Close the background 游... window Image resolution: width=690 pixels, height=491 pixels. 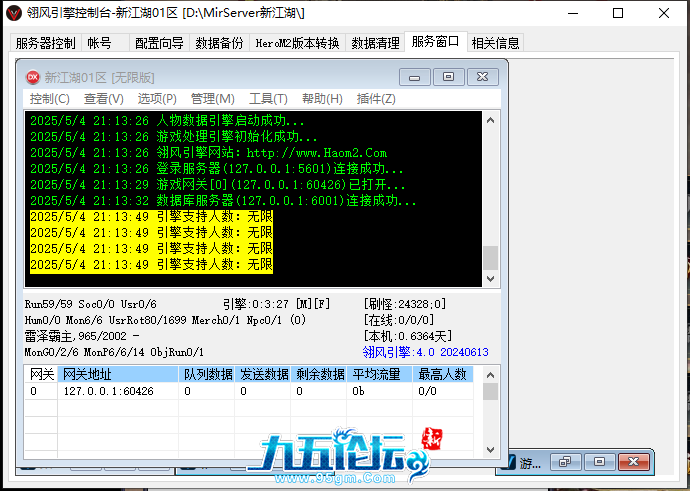click(634, 462)
